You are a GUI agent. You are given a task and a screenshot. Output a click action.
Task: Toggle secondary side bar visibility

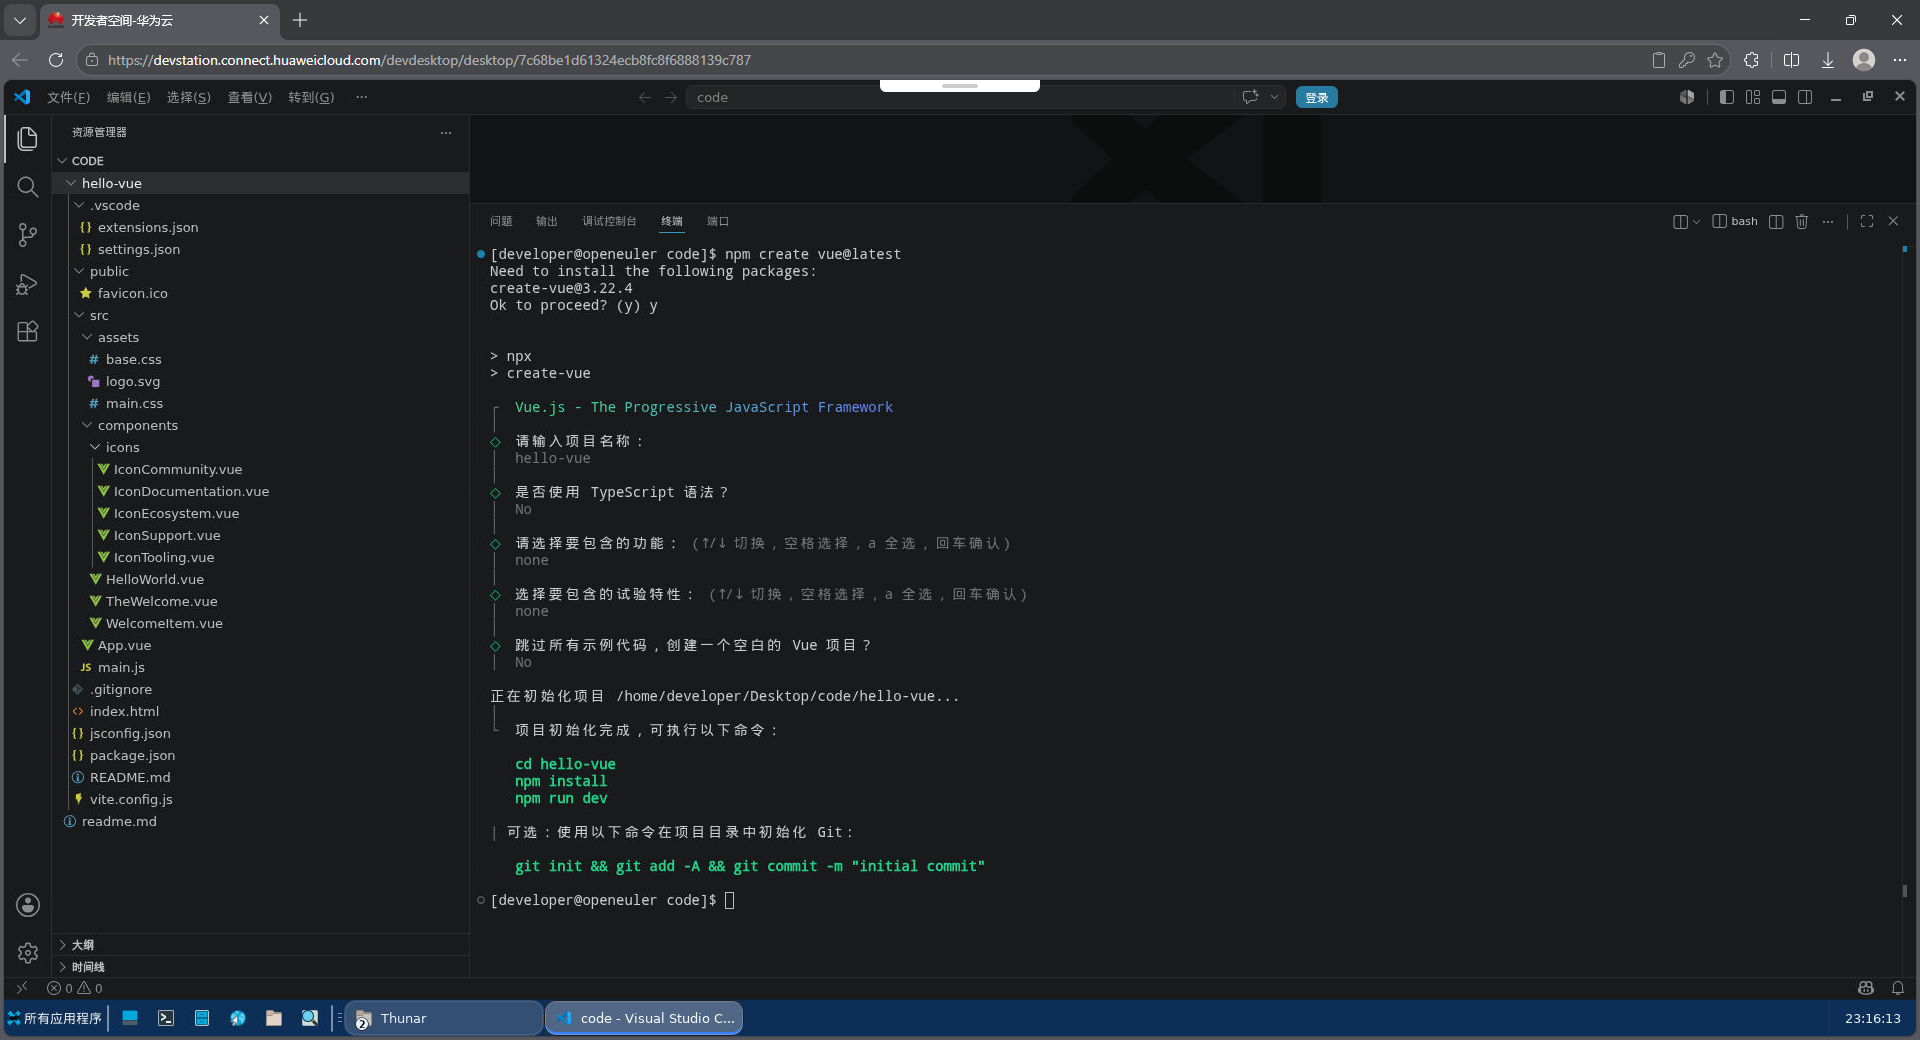click(1805, 97)
